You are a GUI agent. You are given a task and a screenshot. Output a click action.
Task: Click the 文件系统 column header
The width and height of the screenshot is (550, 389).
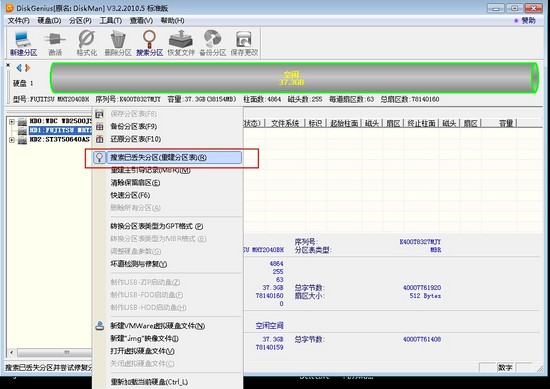[x=285, y=123]
